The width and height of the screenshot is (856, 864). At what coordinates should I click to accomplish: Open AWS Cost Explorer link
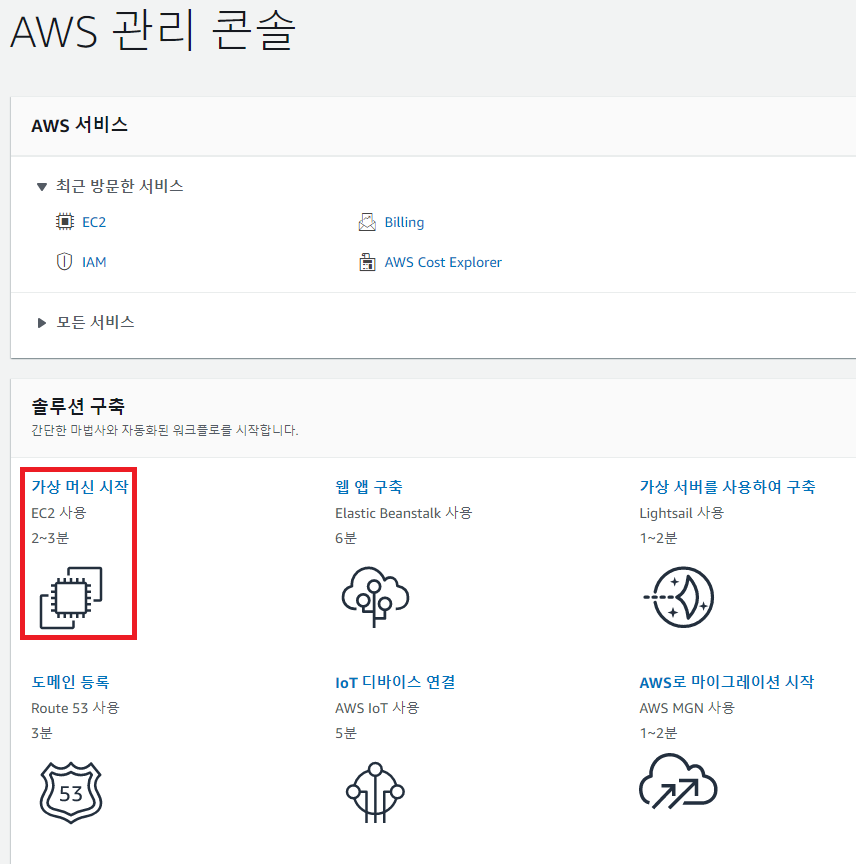[443, 262]
